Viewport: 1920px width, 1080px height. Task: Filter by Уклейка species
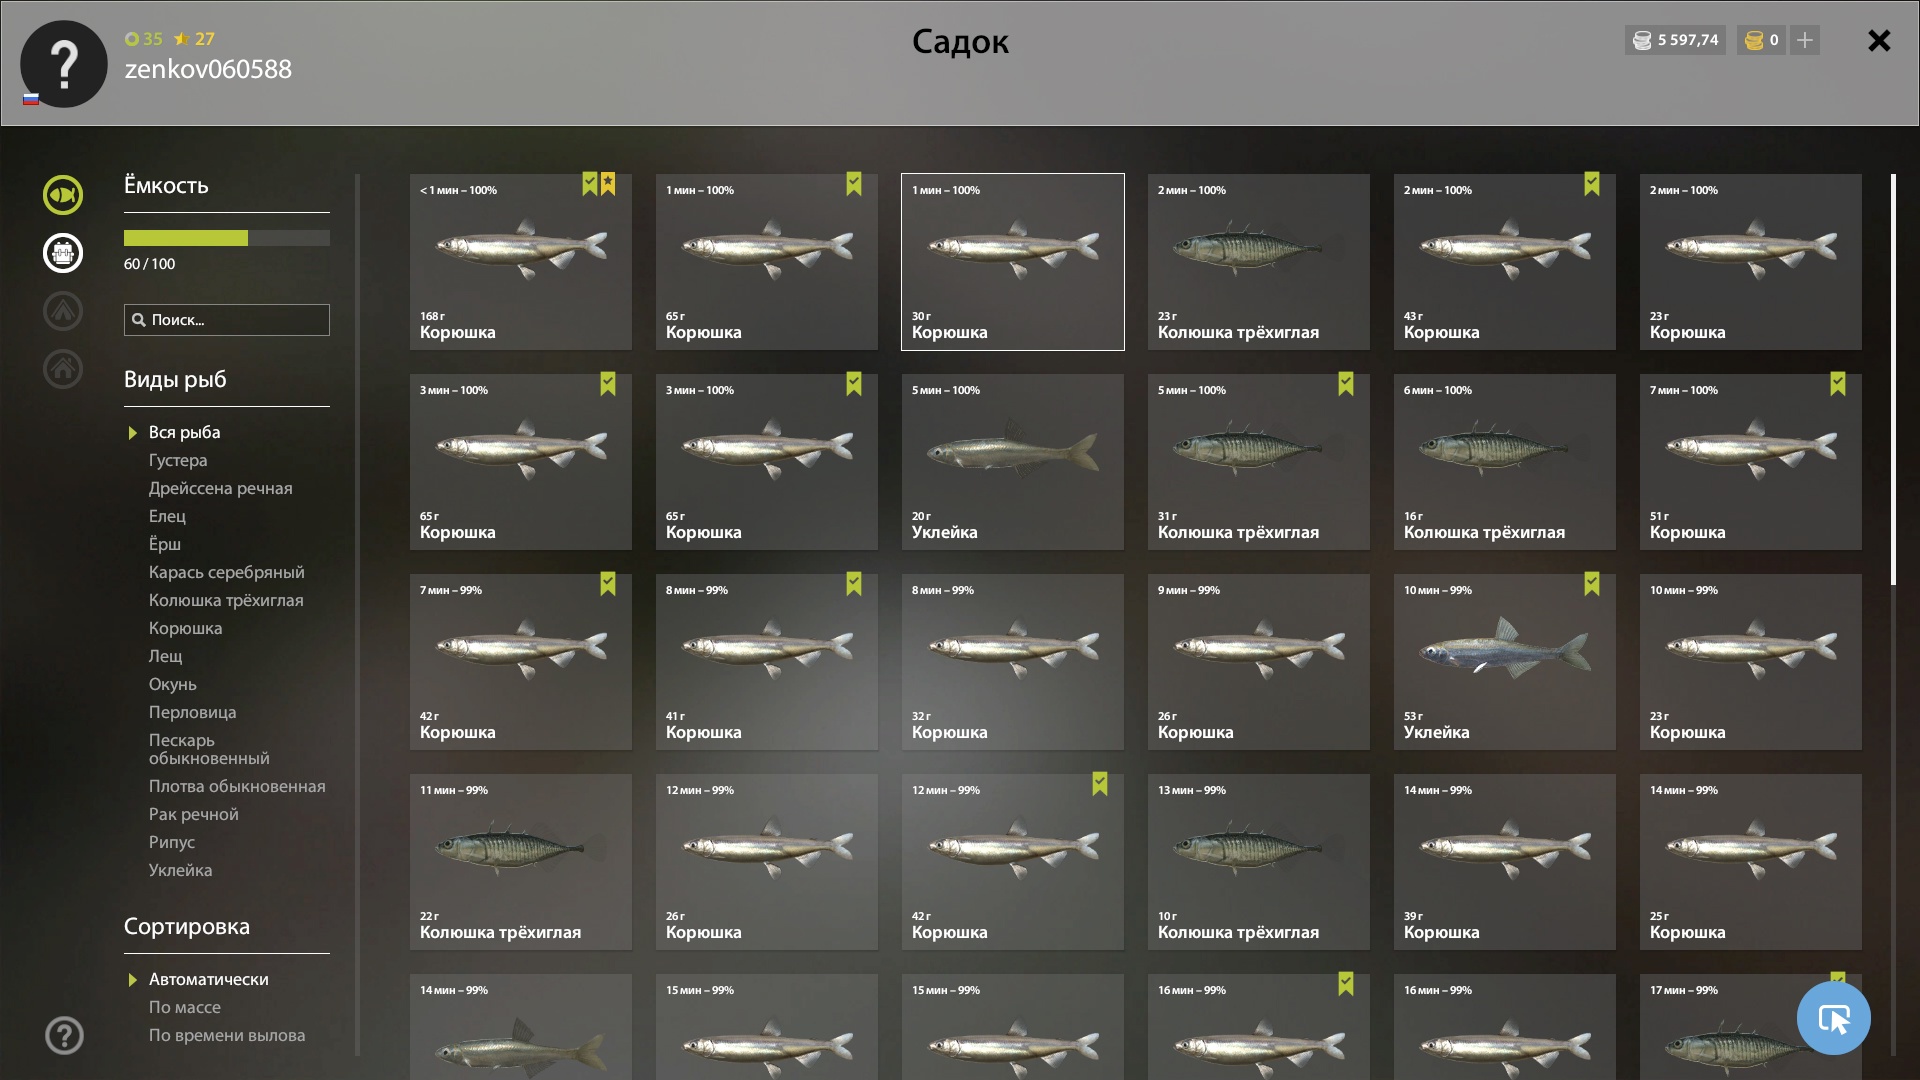(x=180, y=870)
